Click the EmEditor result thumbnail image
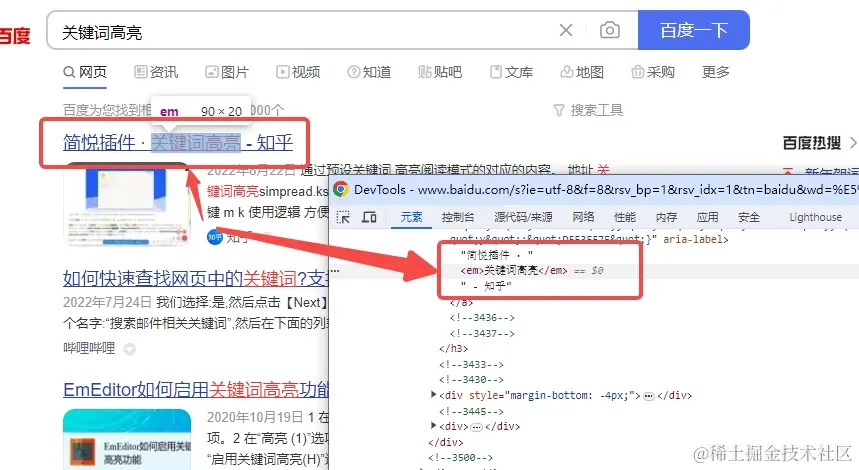This screenshot has height=470, width=859. [x=127, y=439]
